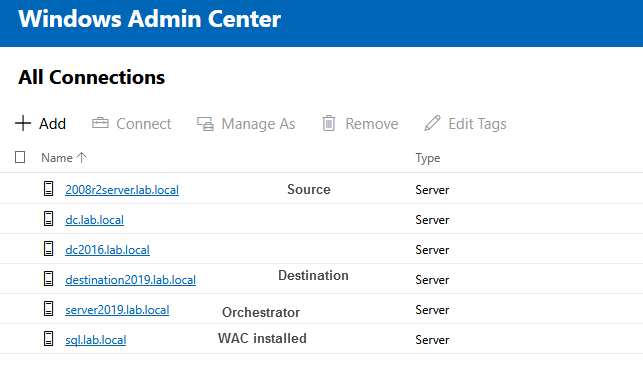The width and height of the screenshot is (643, 387).
Task: Click the All Connections heading
Action: 91,77
